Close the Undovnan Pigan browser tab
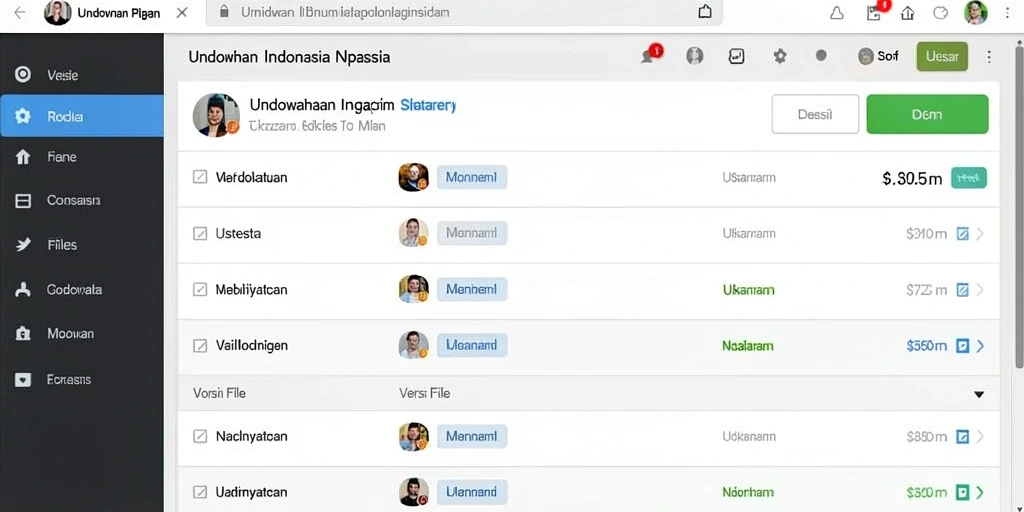This screenshot has height=512, width=1024. 182,12
